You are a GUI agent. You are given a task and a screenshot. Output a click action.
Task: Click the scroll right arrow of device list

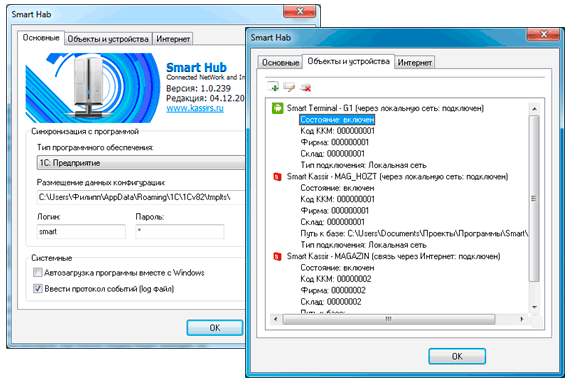pyautogui.click(x=522, y=319)
